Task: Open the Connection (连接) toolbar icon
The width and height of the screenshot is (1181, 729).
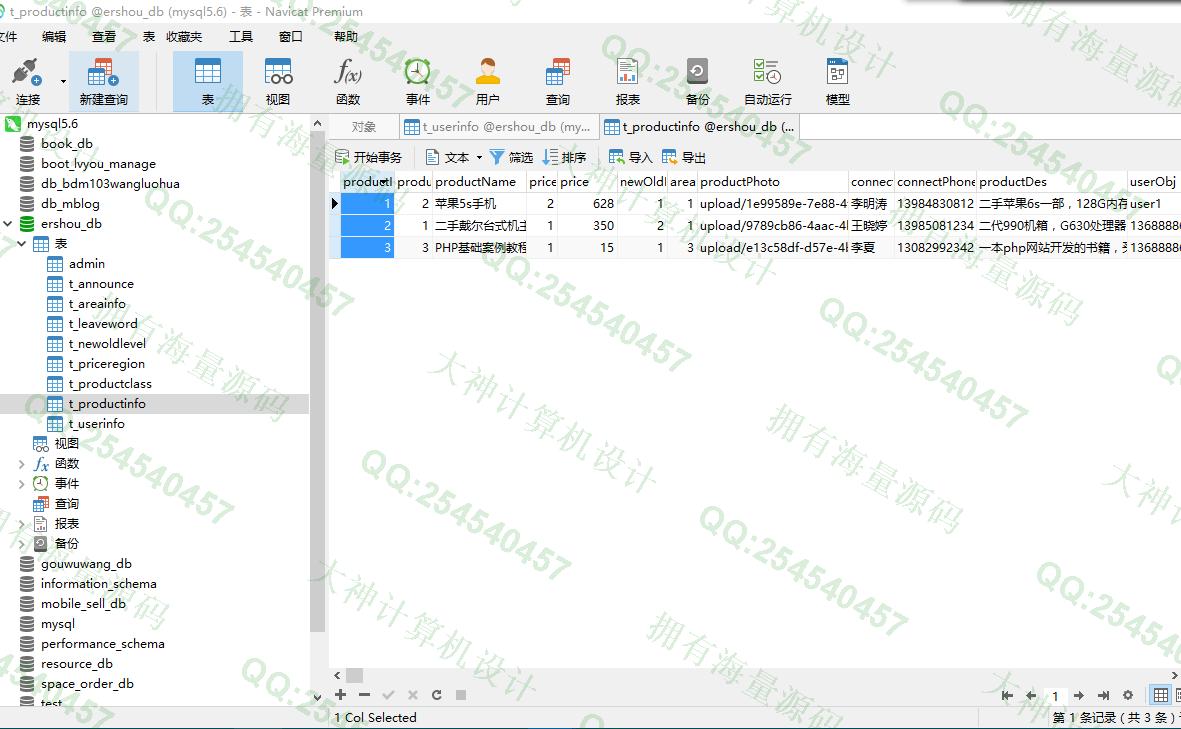Action: tap(27, 81)
